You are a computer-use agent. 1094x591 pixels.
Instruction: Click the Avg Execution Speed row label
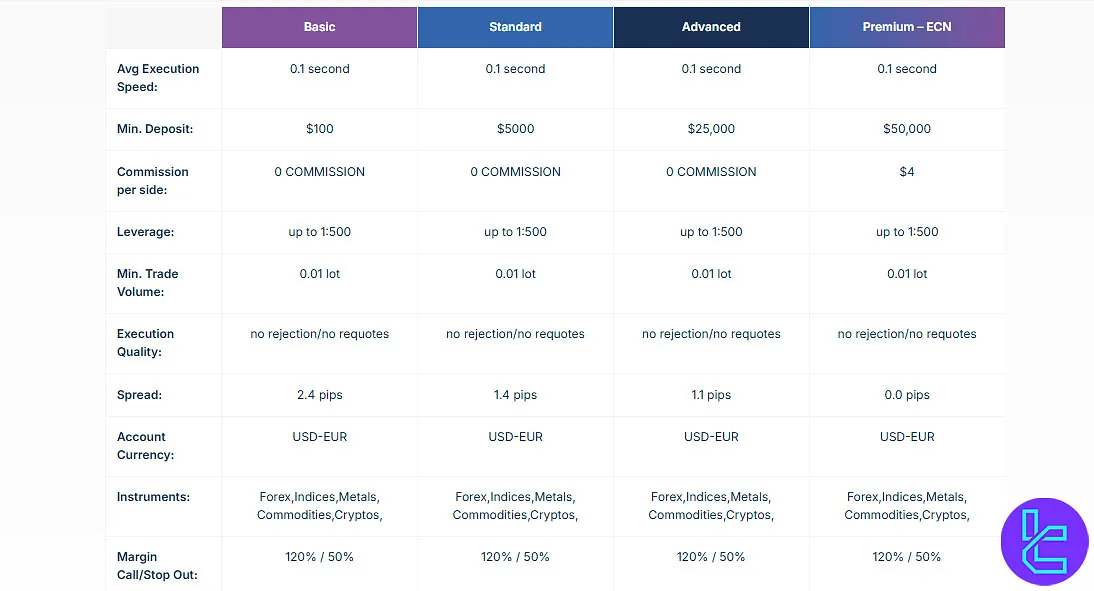coord(157,78)
